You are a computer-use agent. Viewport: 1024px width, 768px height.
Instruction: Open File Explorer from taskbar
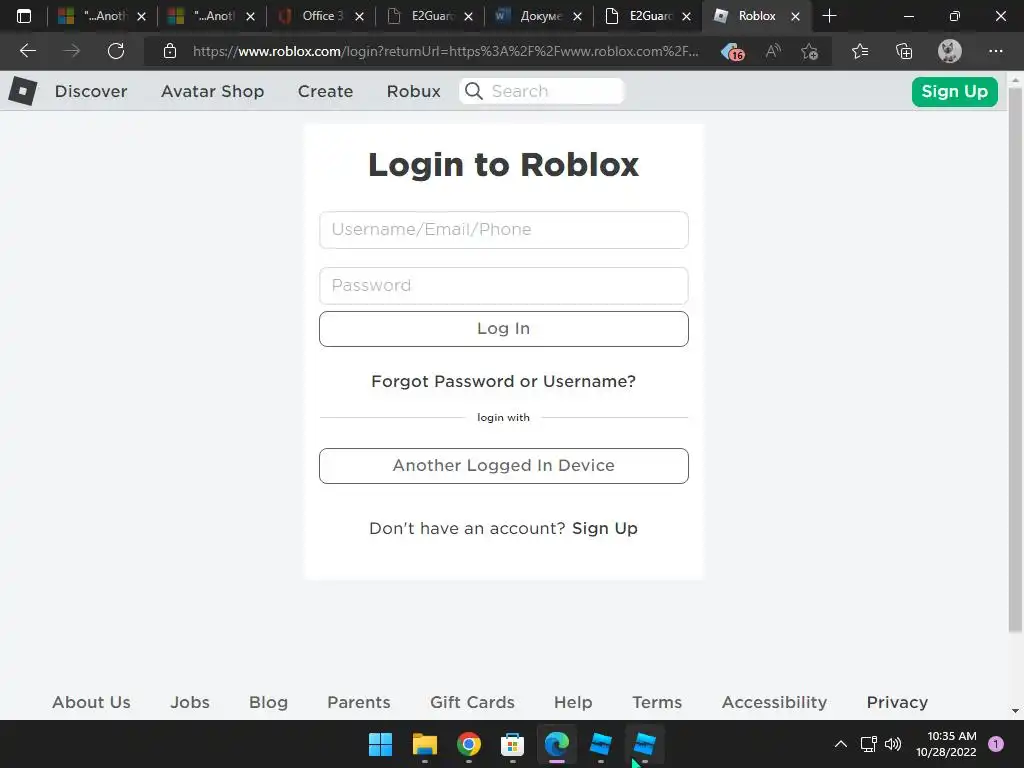tap(424, 744)
